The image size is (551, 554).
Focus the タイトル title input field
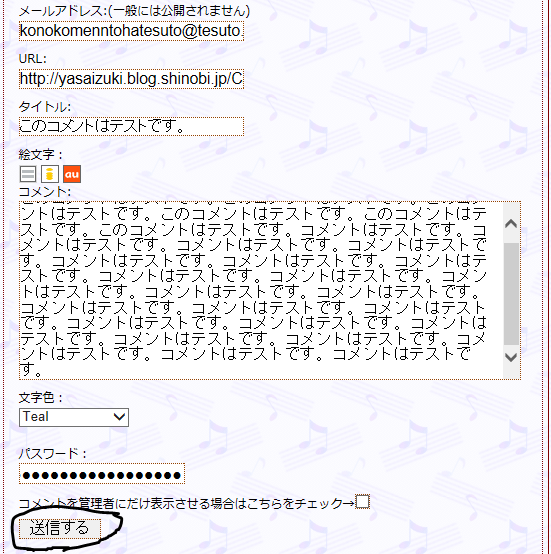pos(131,126)
